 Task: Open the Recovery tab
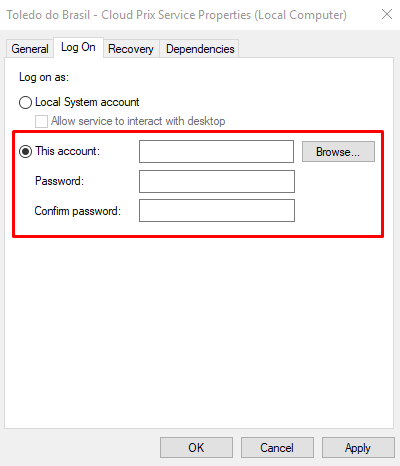[131, 49]
